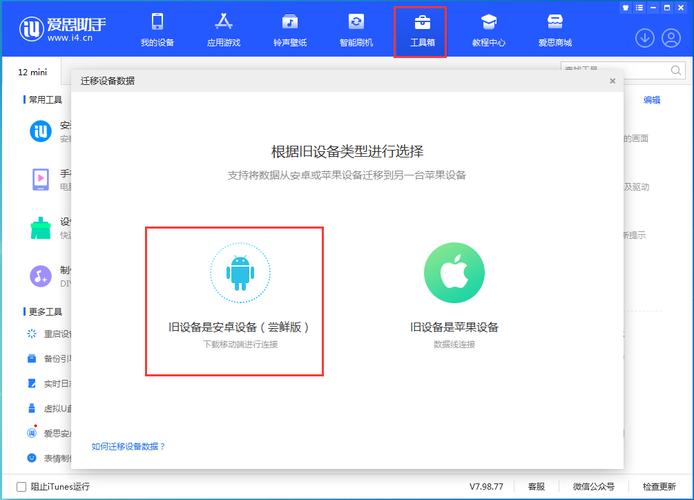This screenshot has height=500, width=694.
Task: Open 应用游戏 (Apps & Games) section
Action: point(223,30)
